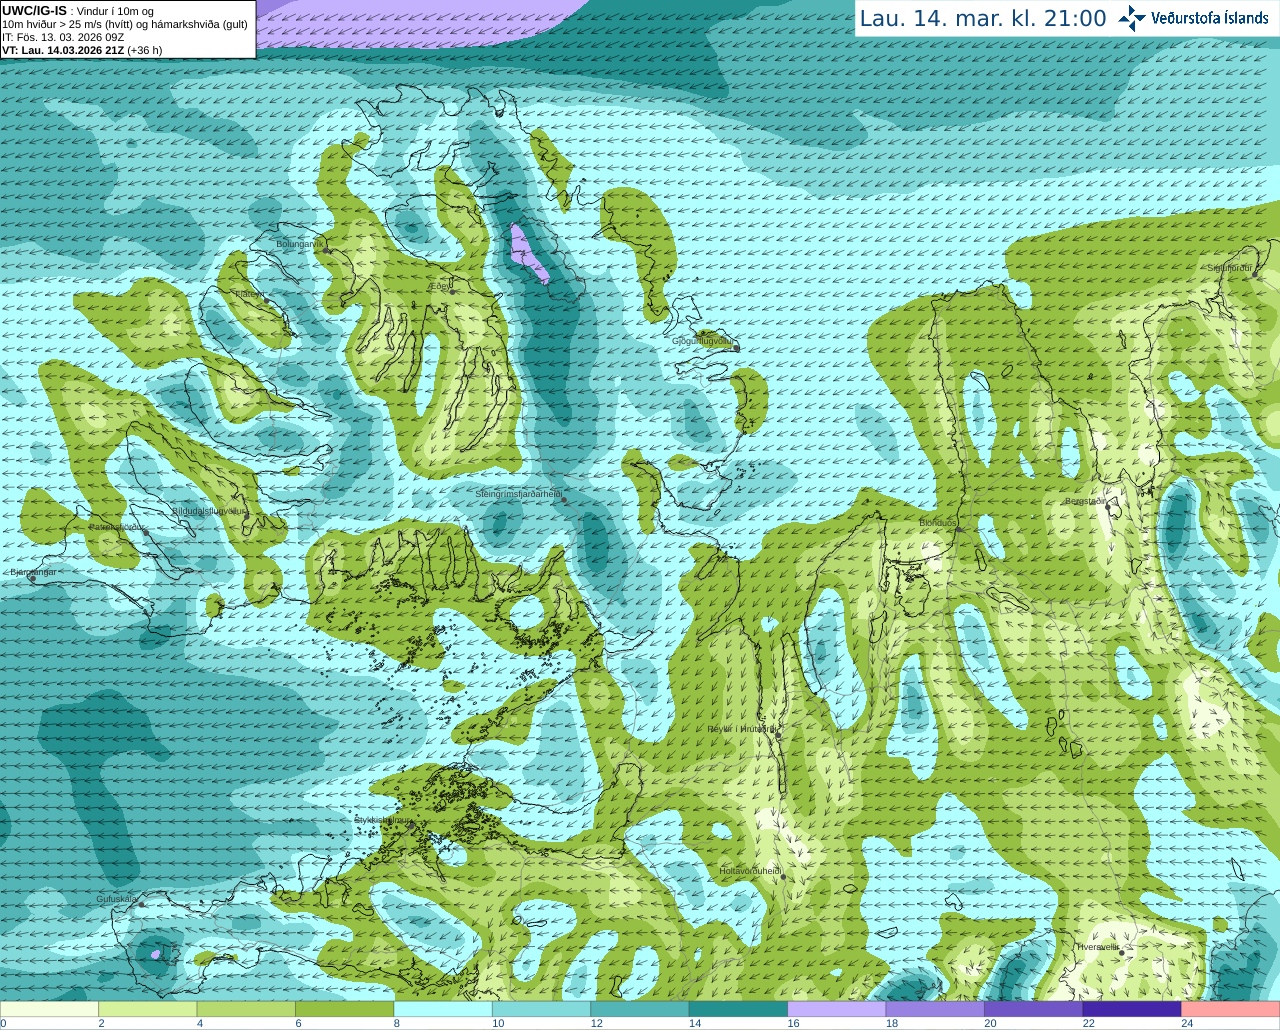Click the Holtavörðuheiði station marker
1280x1030 pixels.
point(783,877)
